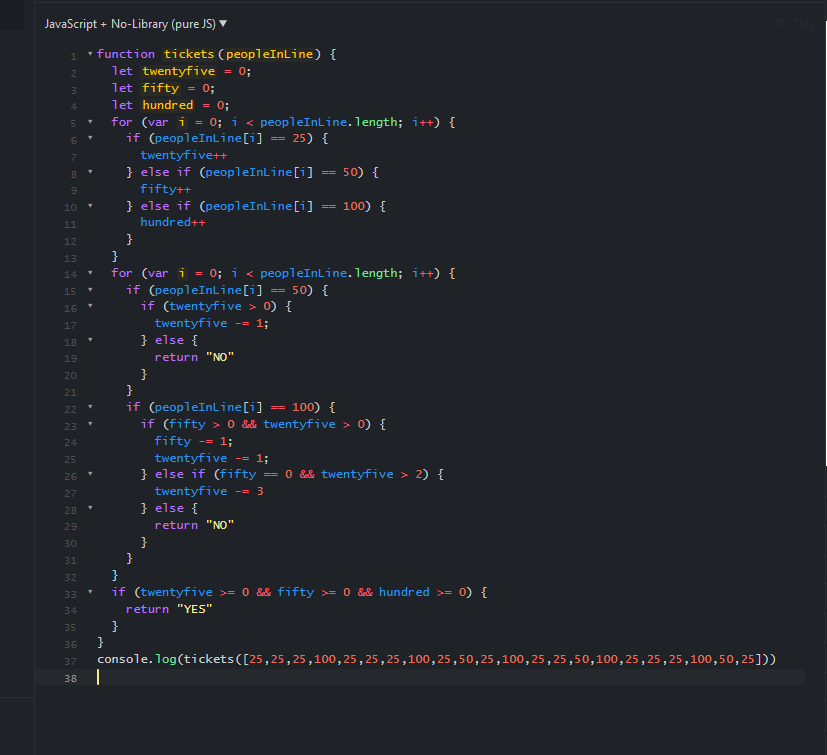Click line number 37 in the gutter
Screen dimensions: 827x755
[70, 661]
